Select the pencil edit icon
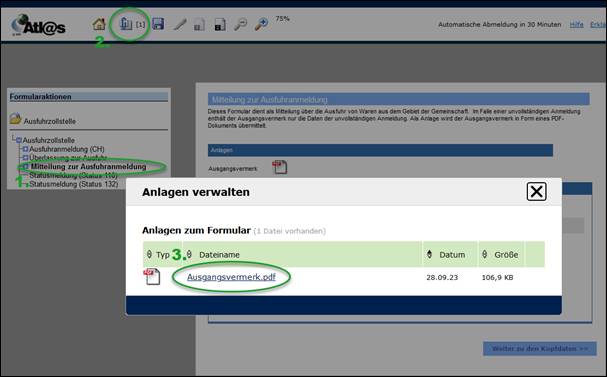This screenshot has height=377, width=607. click(x=180, y=25)
